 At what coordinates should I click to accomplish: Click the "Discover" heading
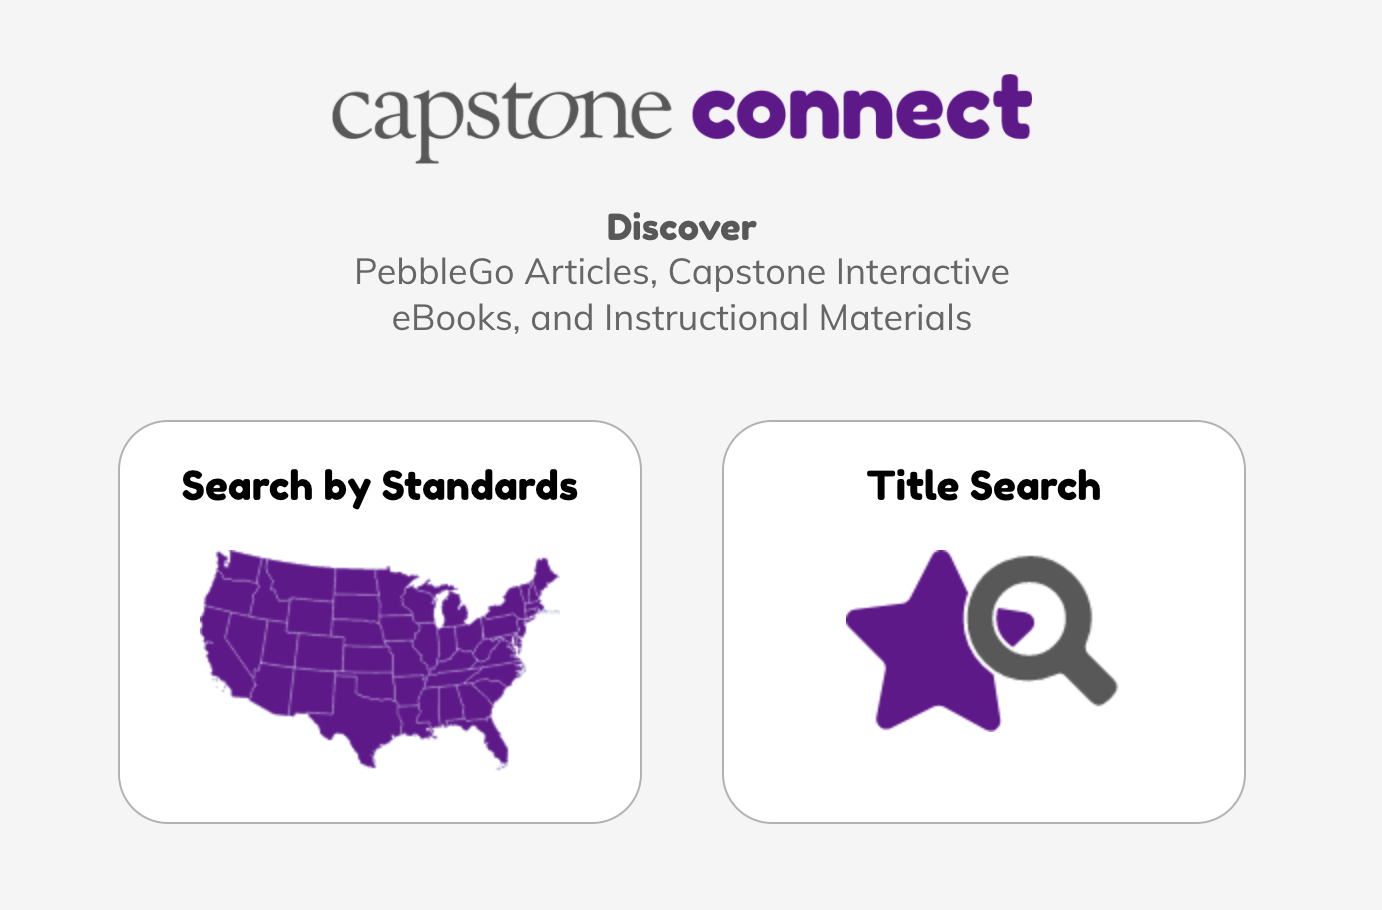682,227
